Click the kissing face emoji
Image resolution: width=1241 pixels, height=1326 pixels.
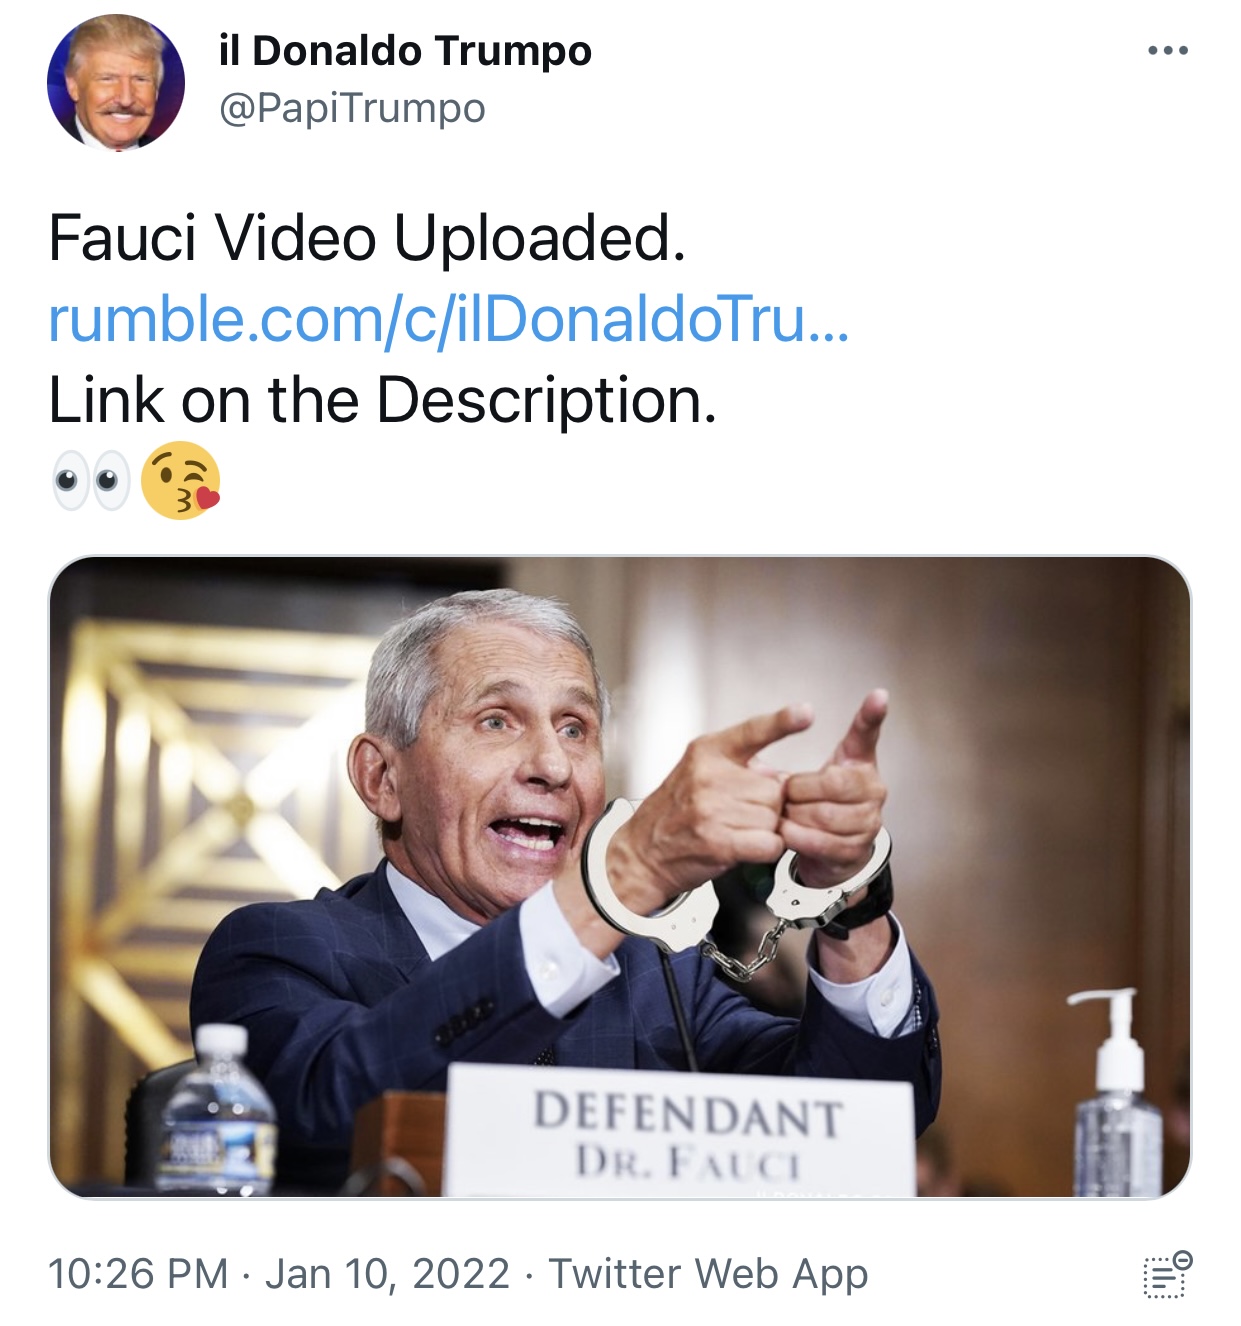click(x=180, y=480)
